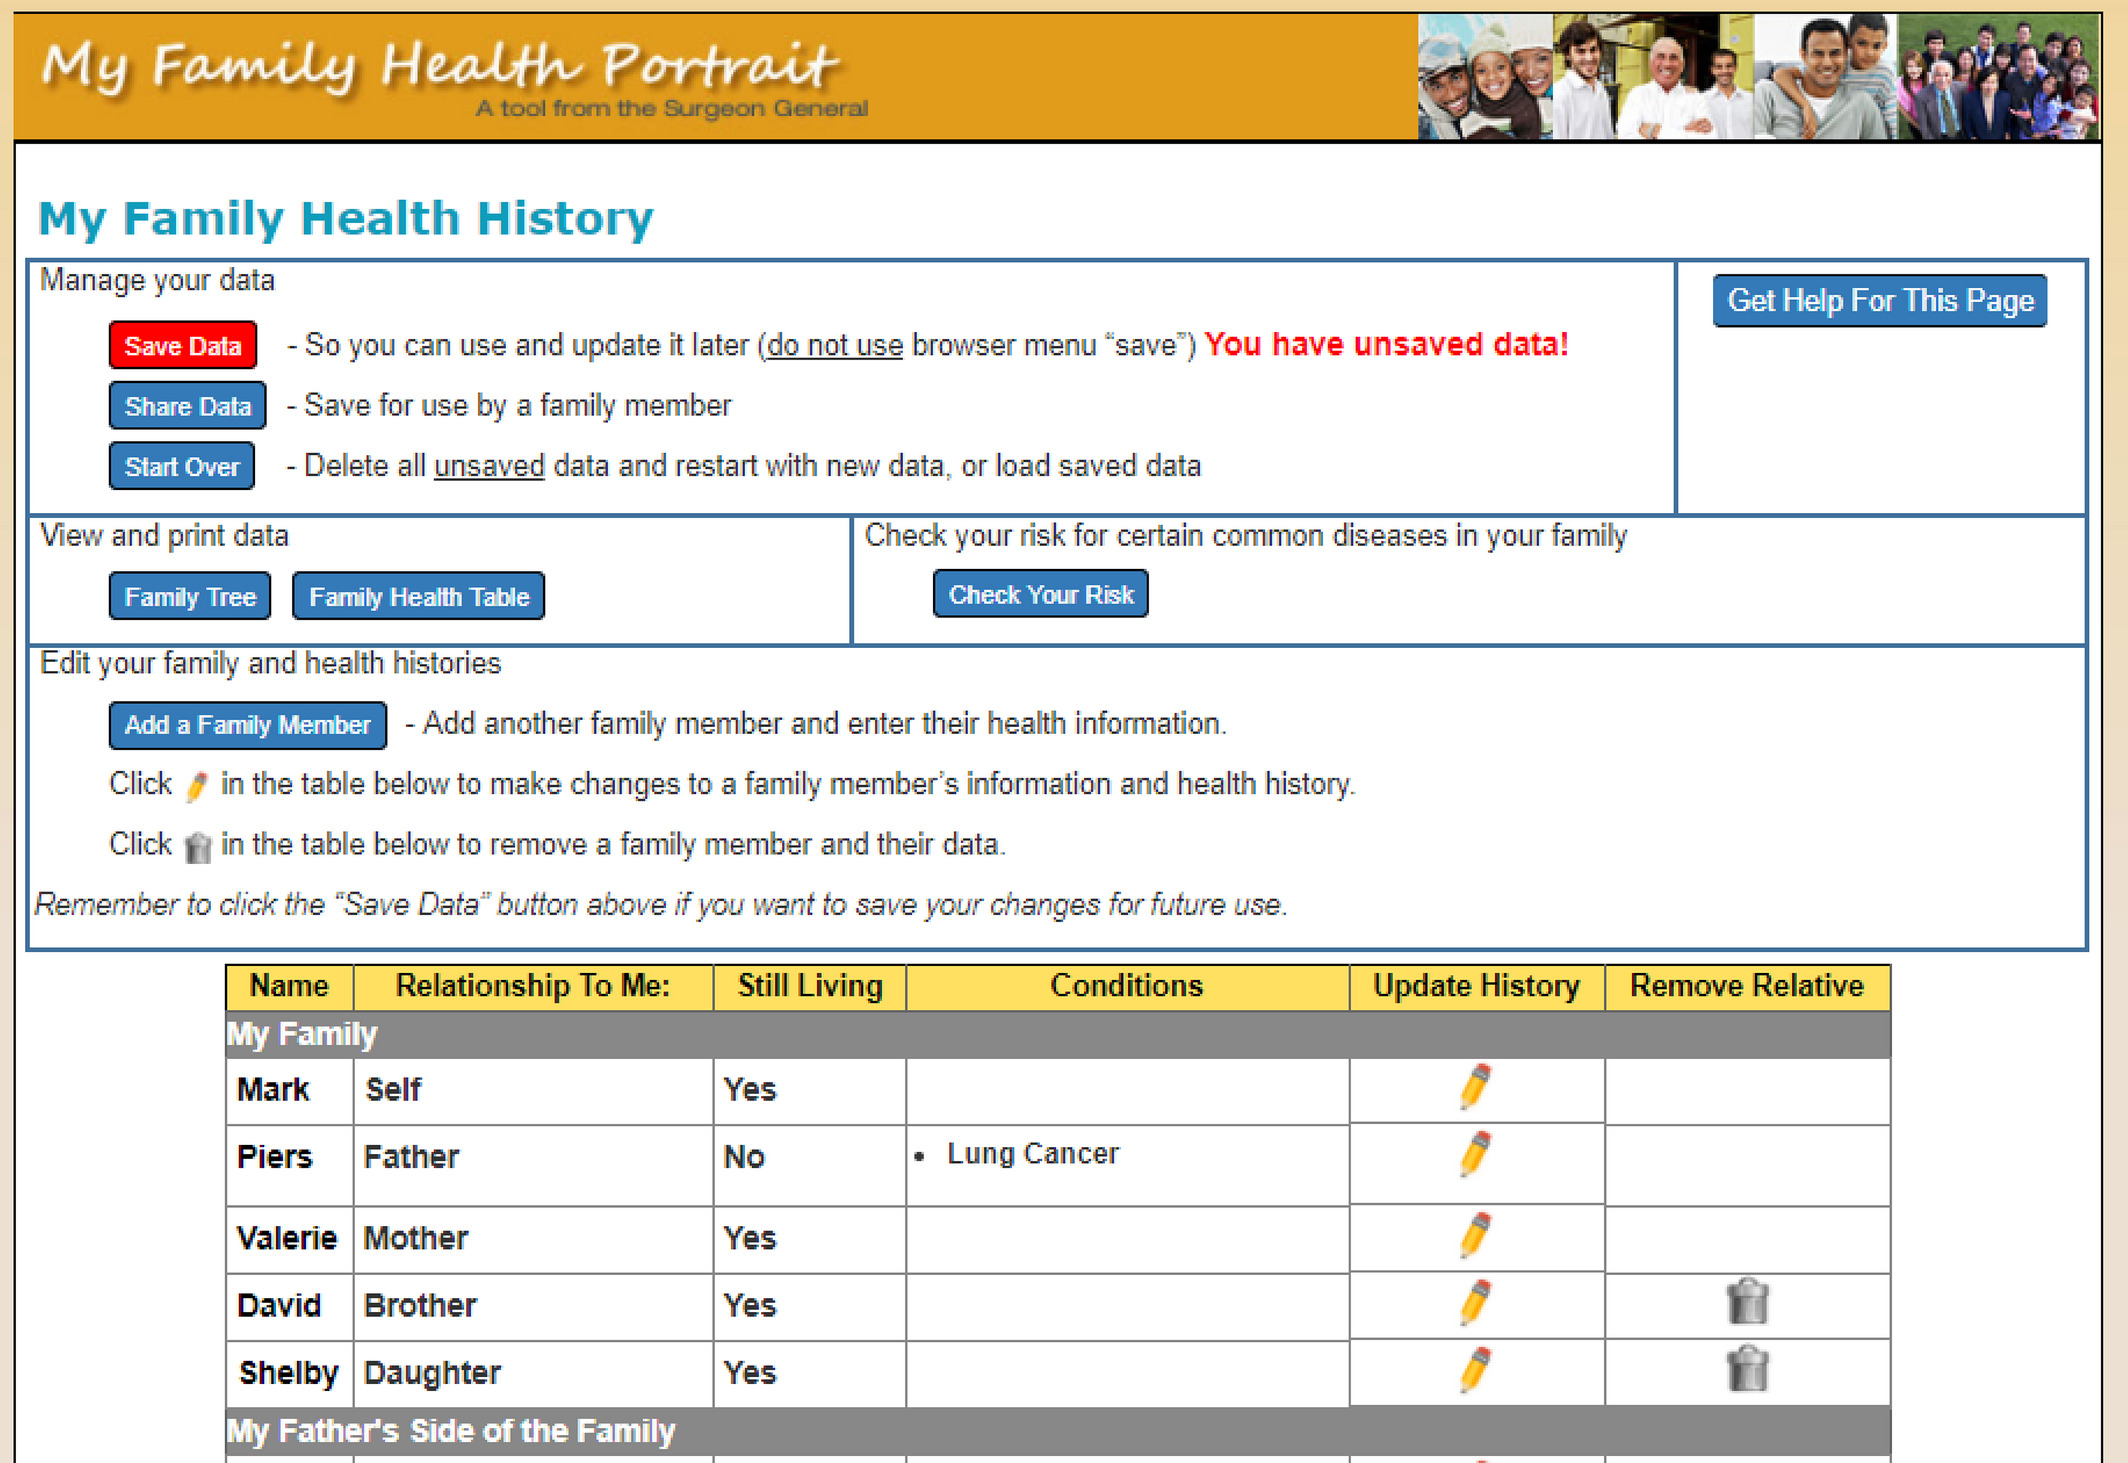This screenshot has height=1463, width=2128.
Task: Open Share Data for a family member
Action: click(x=188, y=406)
